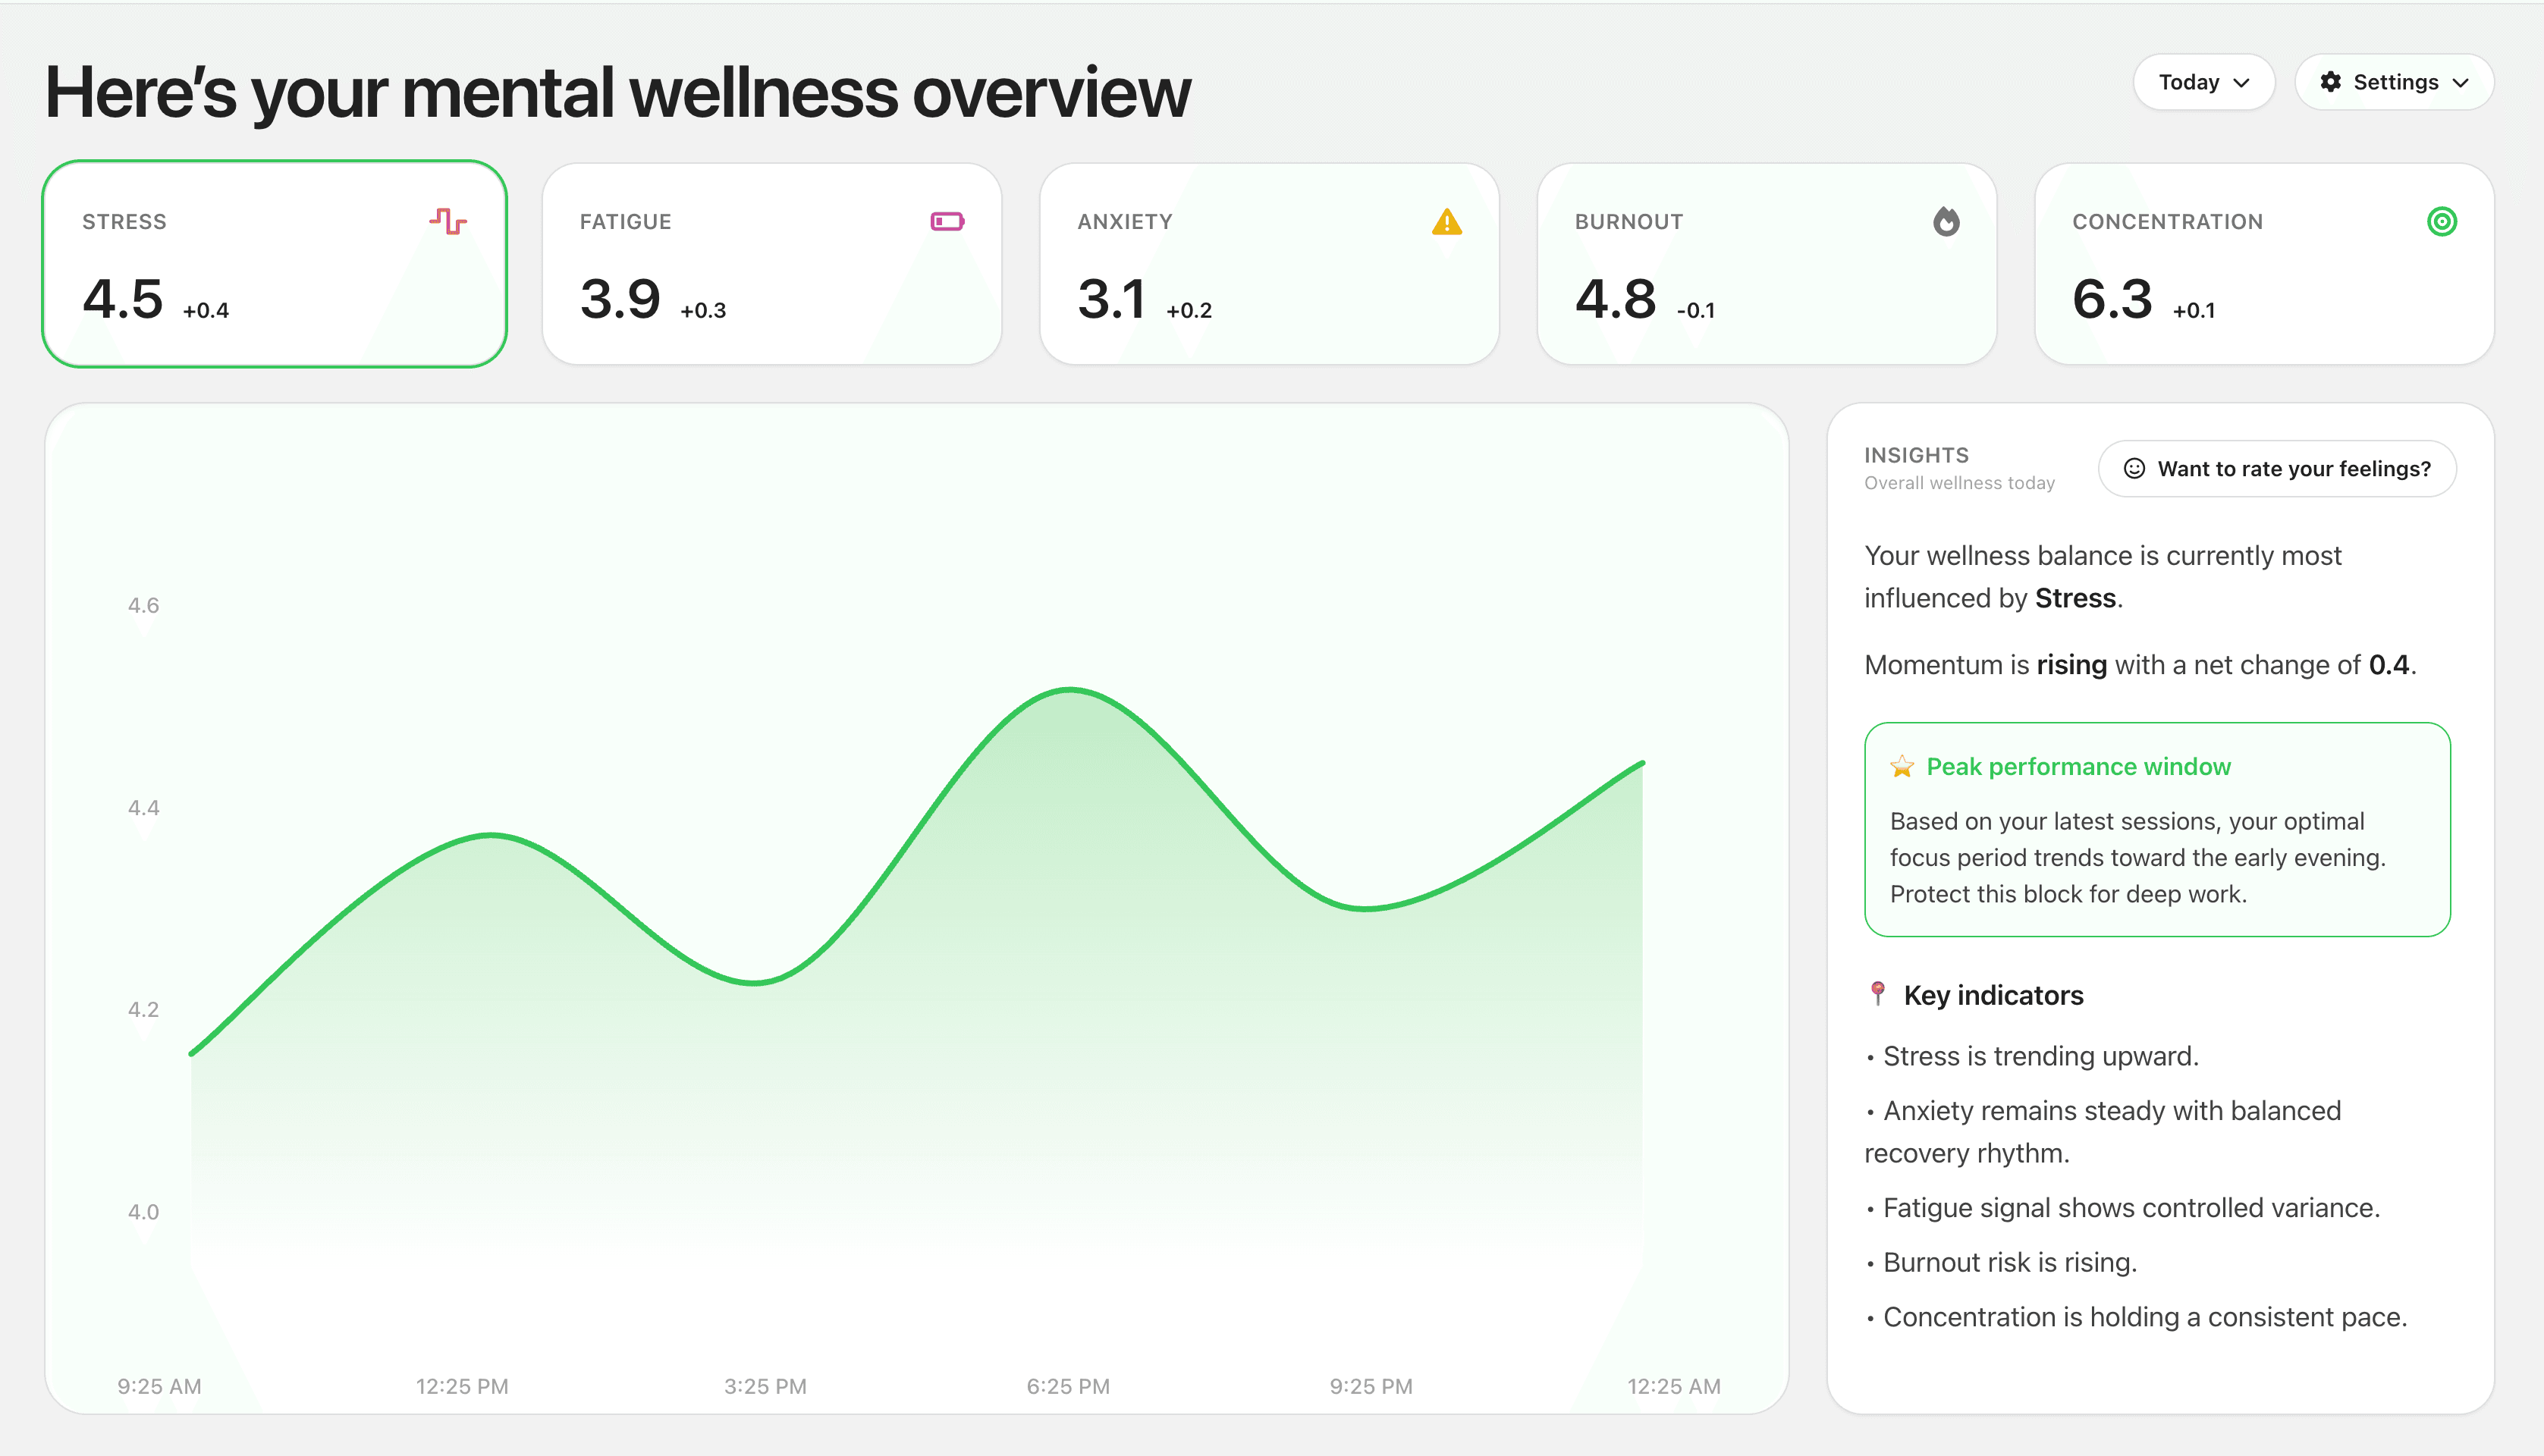Viewport: 2544px width, 1456px height.
Task: Select the Concentration metric card
Action: click(2263, 264)
